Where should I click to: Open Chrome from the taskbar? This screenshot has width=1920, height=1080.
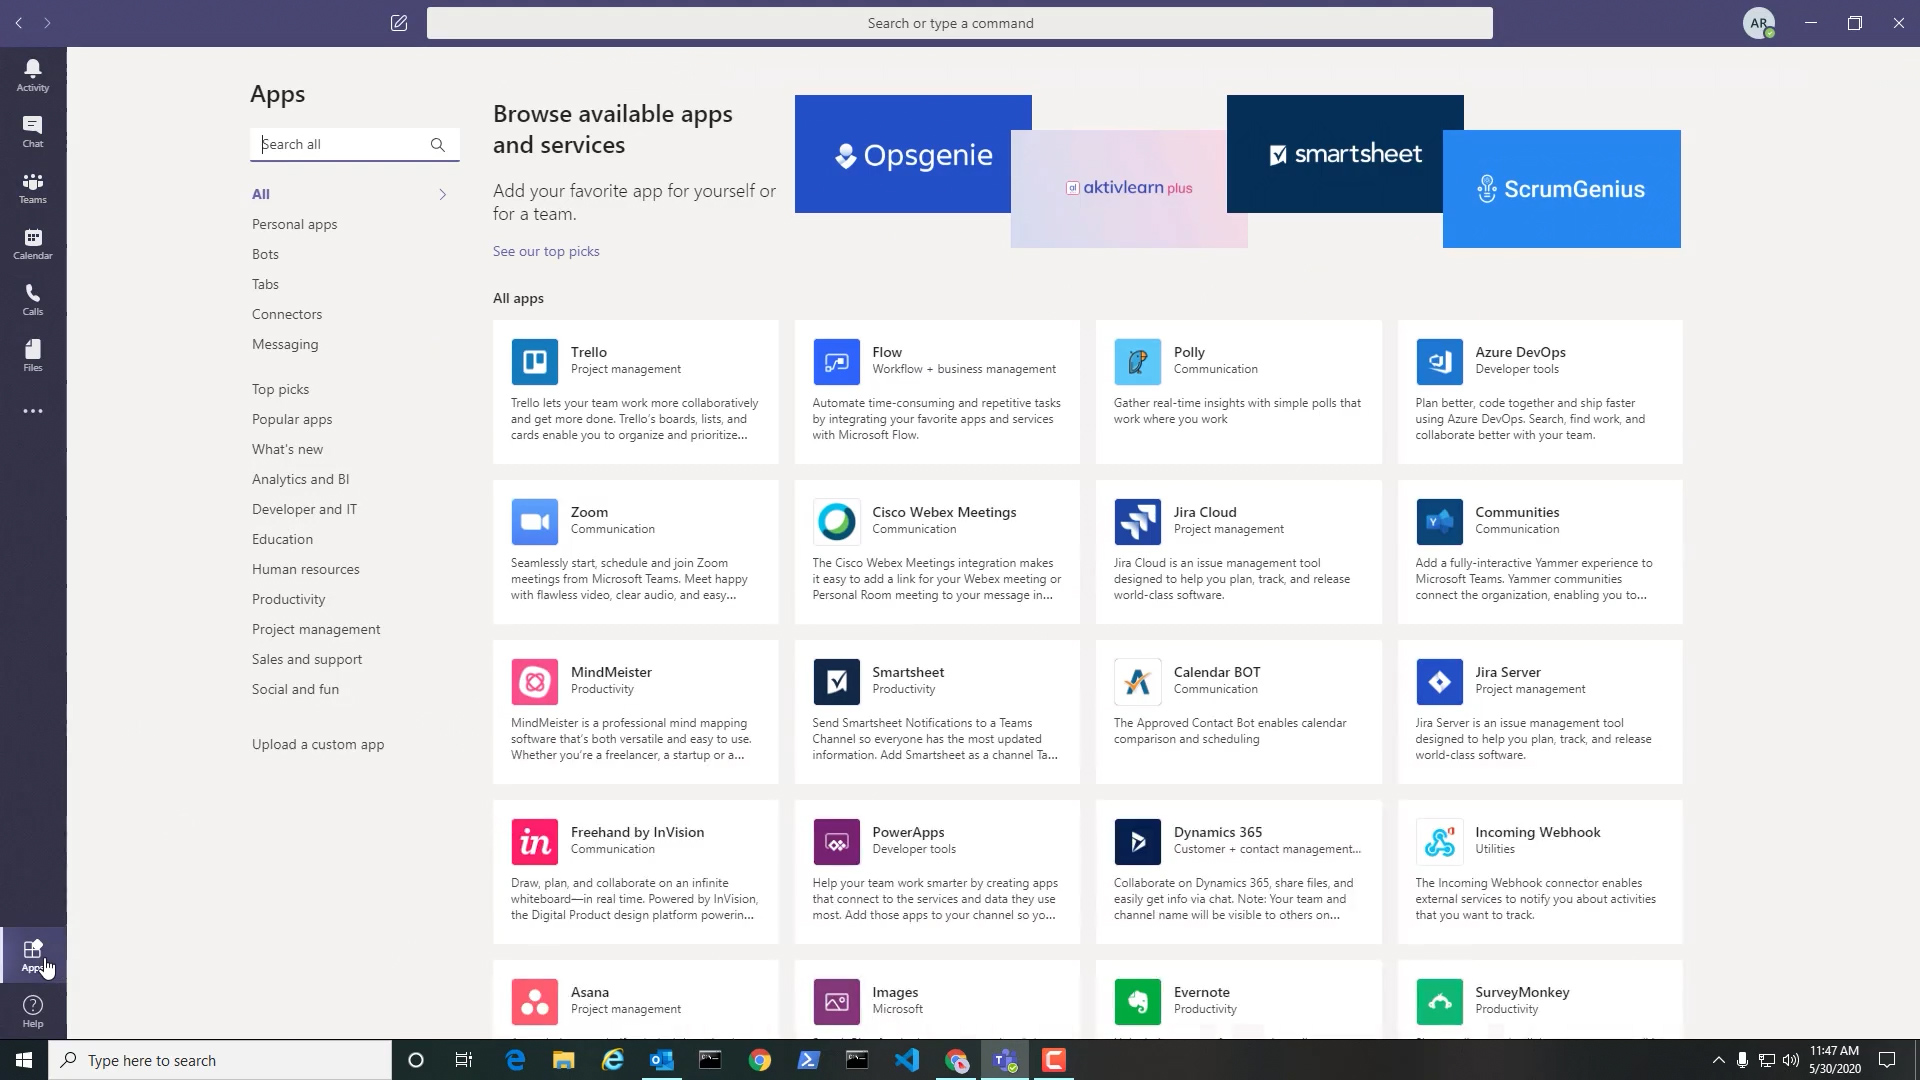coord(760,1060)
